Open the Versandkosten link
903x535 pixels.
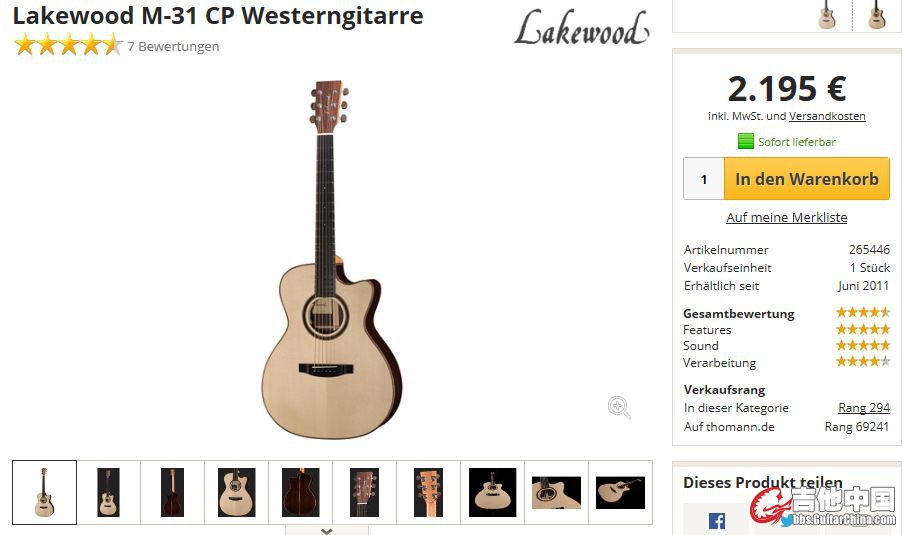coord(827,116)
